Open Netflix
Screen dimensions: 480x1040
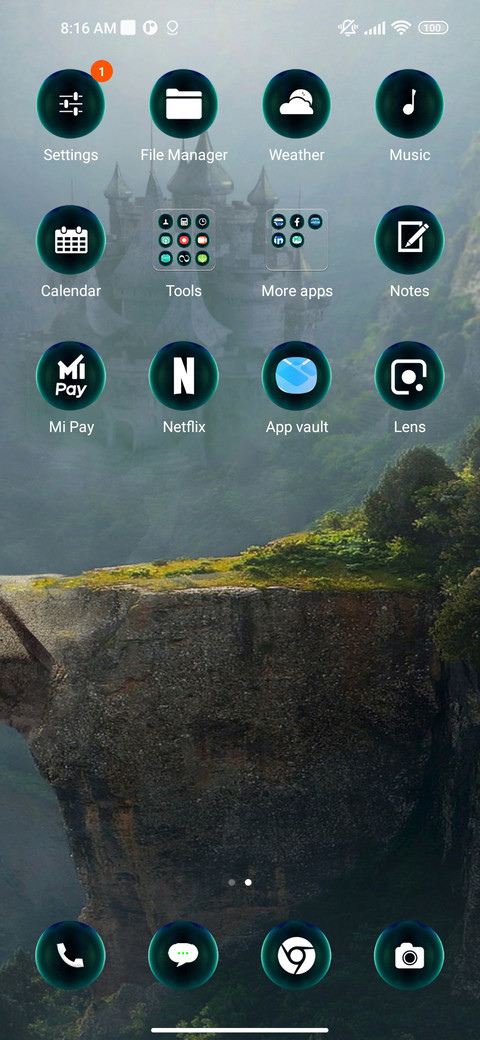184,376
